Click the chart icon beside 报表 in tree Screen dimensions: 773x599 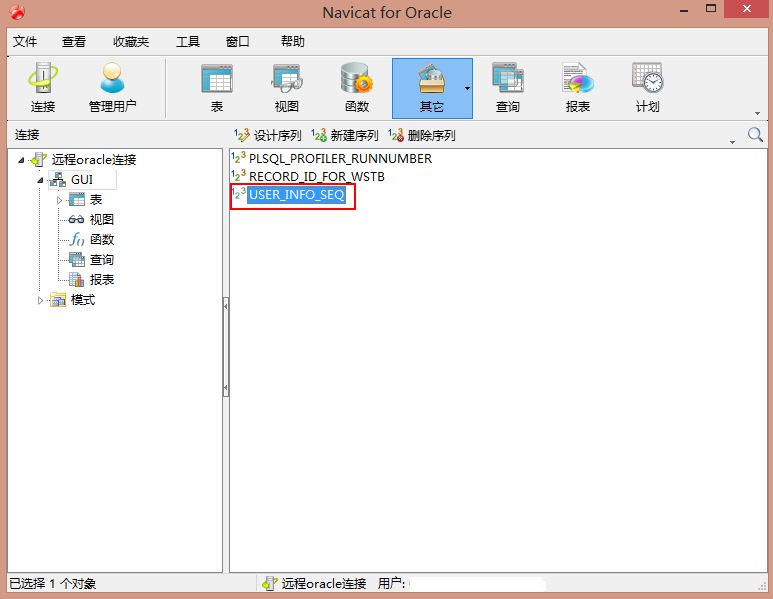(76, 280)
